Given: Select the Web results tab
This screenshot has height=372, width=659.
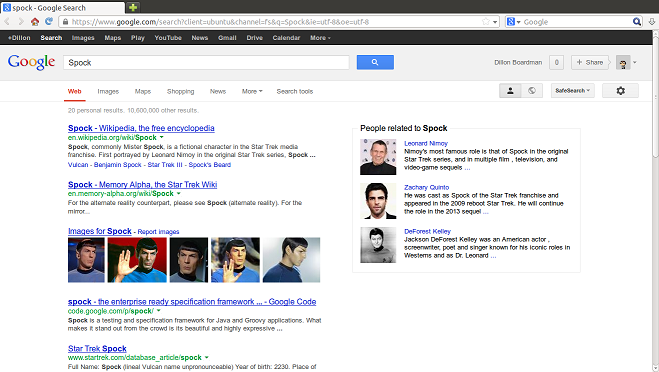Looking at the screenshot, I should pyautogui.click(x=74, y=91).
